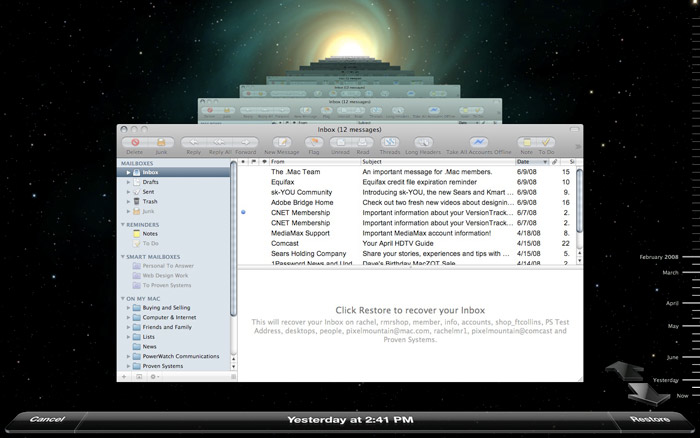The image size is (700, 438).
Task: Sort by attachment column header
Action: (x=555, y=162)
